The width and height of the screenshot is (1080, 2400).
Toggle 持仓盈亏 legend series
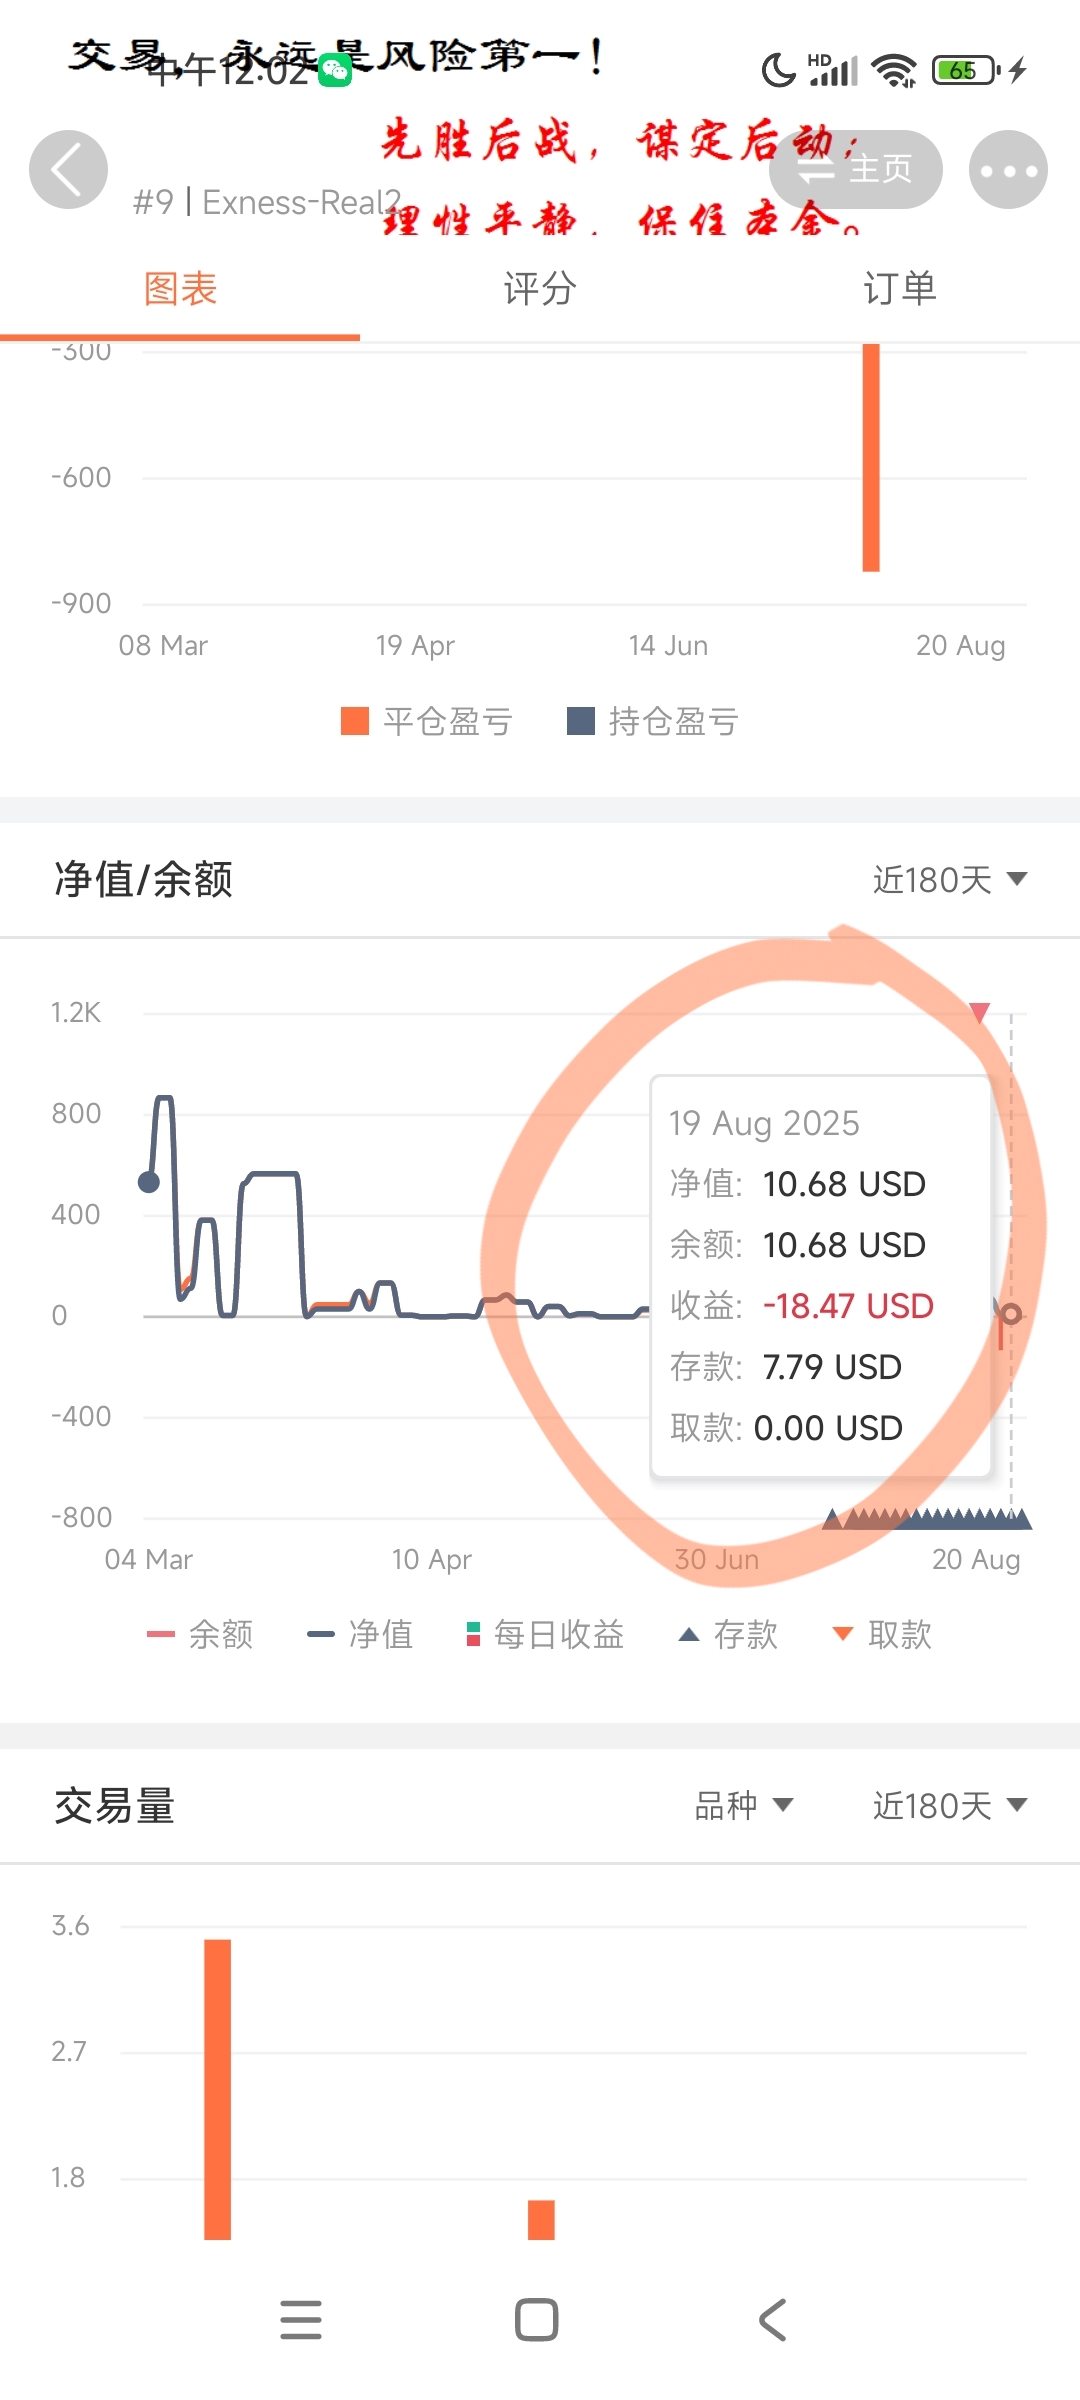tap(653, 721)
